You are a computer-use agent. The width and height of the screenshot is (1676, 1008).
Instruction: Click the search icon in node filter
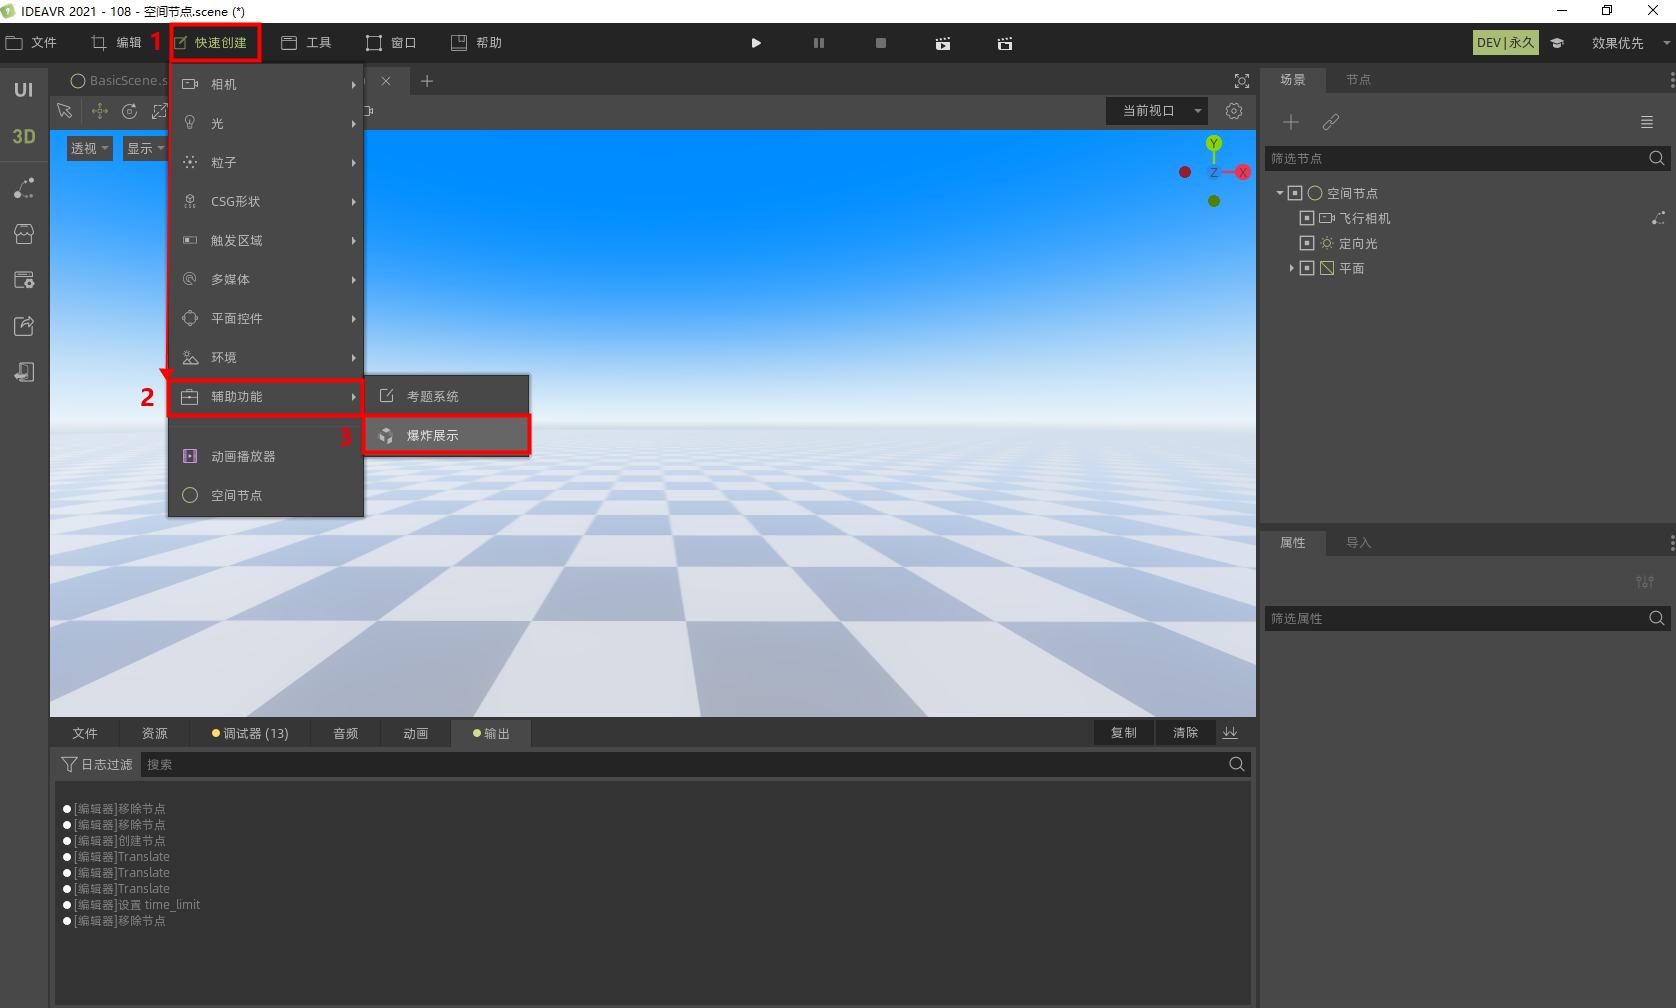point(1657,158)
